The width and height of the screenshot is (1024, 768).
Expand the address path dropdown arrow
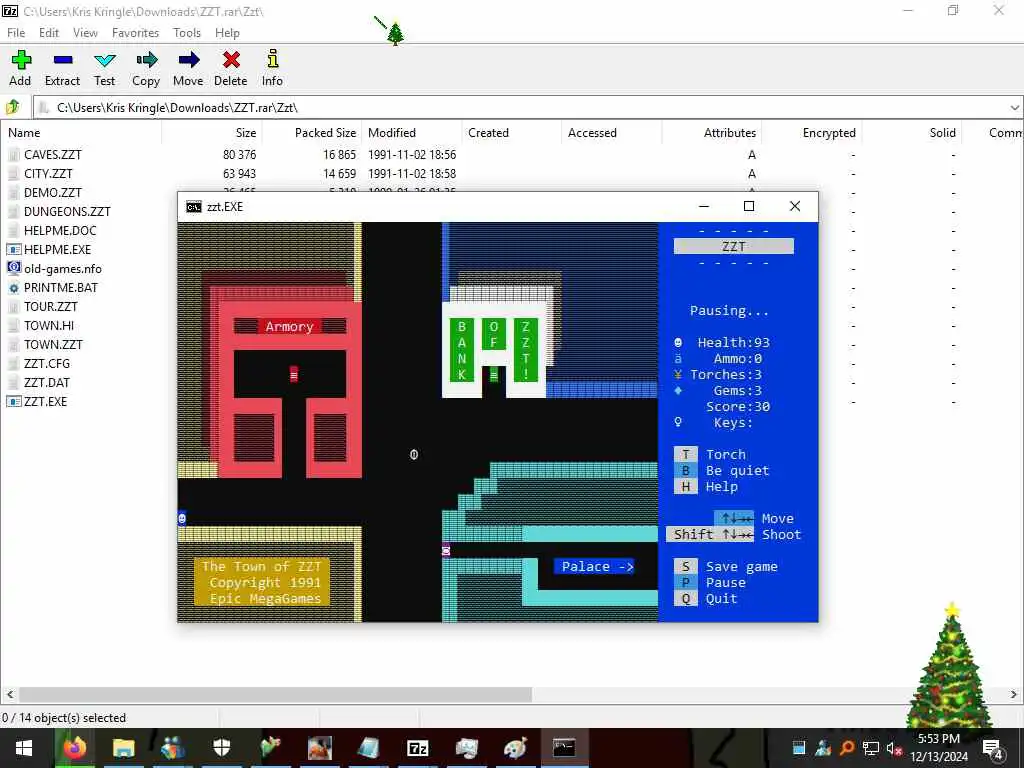point(1014,108)
